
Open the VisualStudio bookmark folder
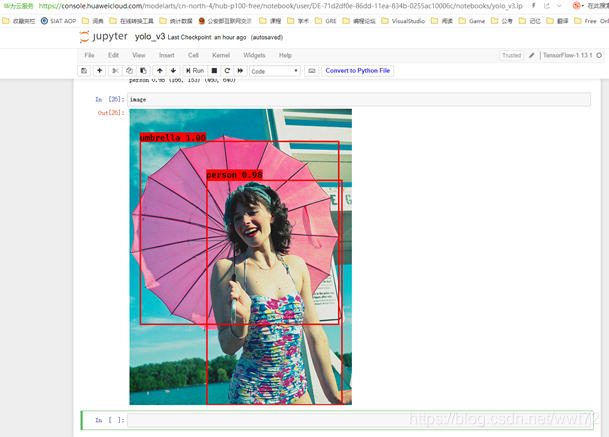tap(403, 21)
